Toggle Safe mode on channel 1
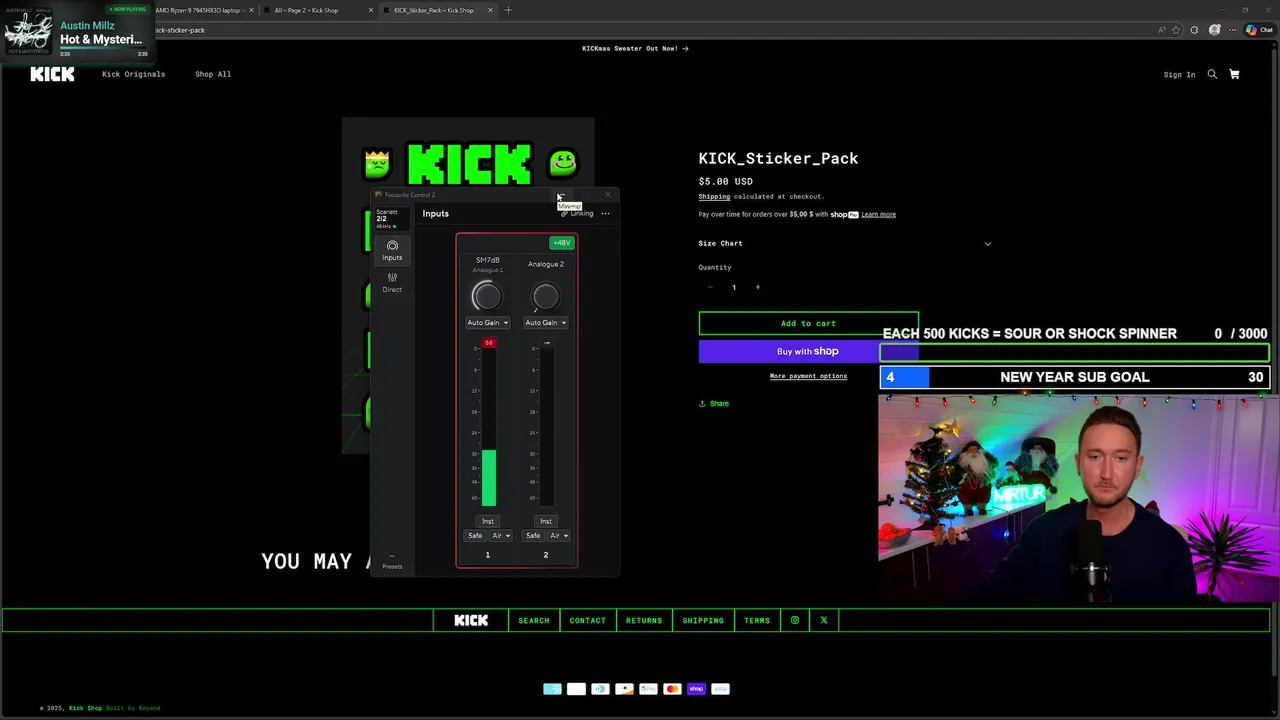The image size is (1280, 720). (x=475, y=536)
